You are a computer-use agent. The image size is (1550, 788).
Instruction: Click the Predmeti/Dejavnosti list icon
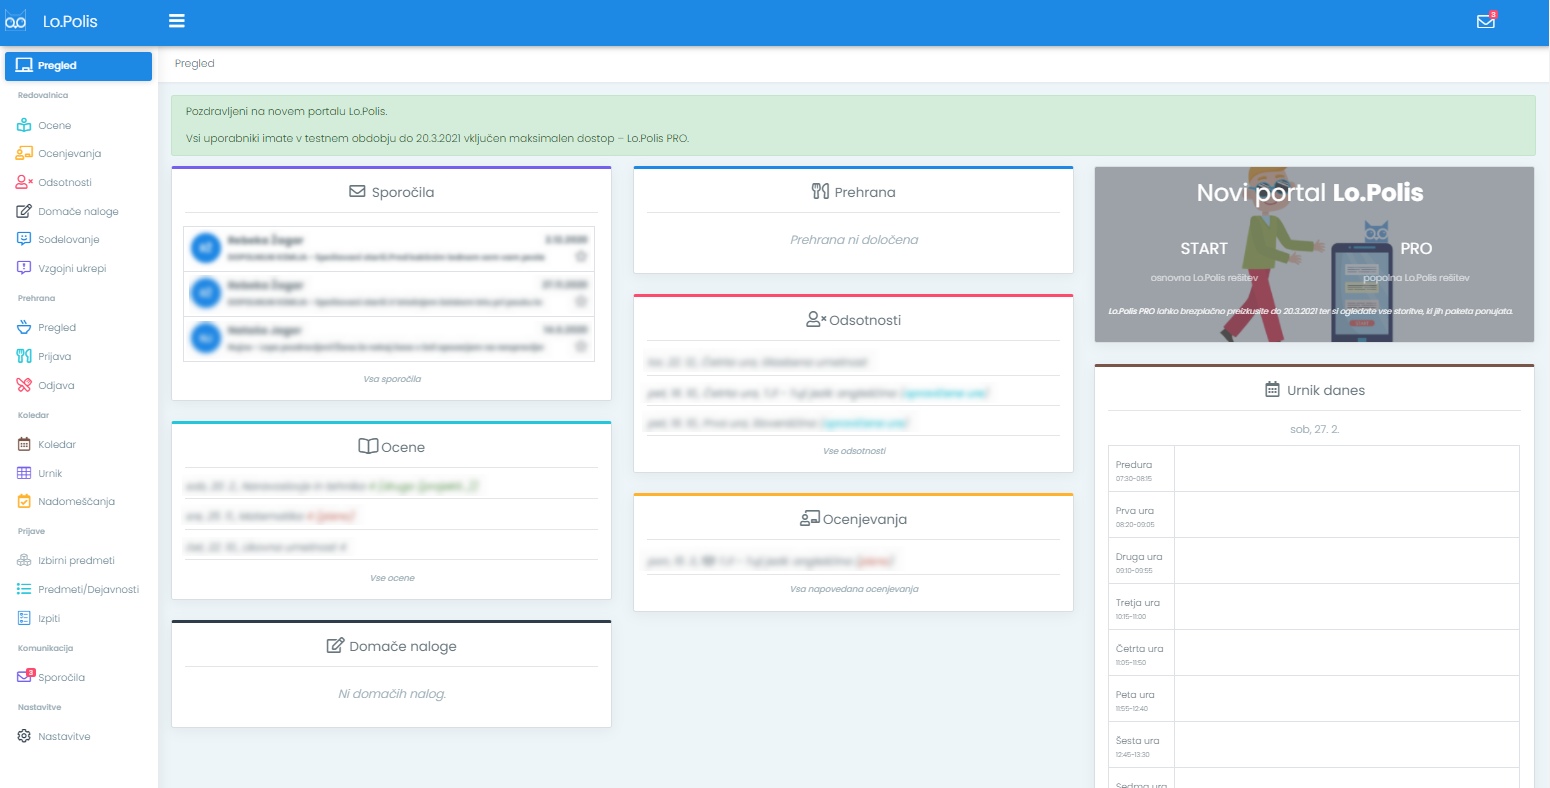click(x=24, y=590)
